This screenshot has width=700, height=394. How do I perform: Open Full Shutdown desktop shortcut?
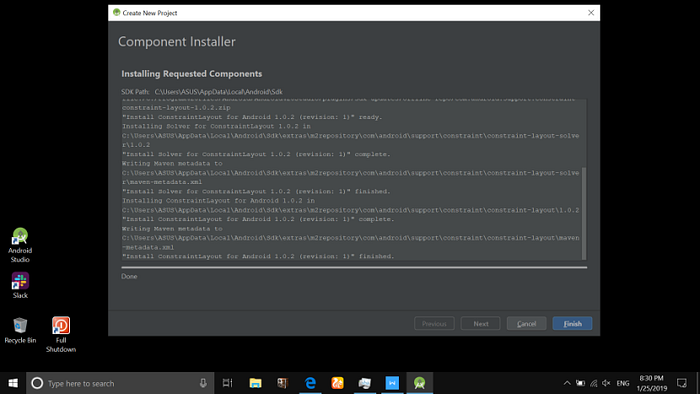click(x=61, y=335)
